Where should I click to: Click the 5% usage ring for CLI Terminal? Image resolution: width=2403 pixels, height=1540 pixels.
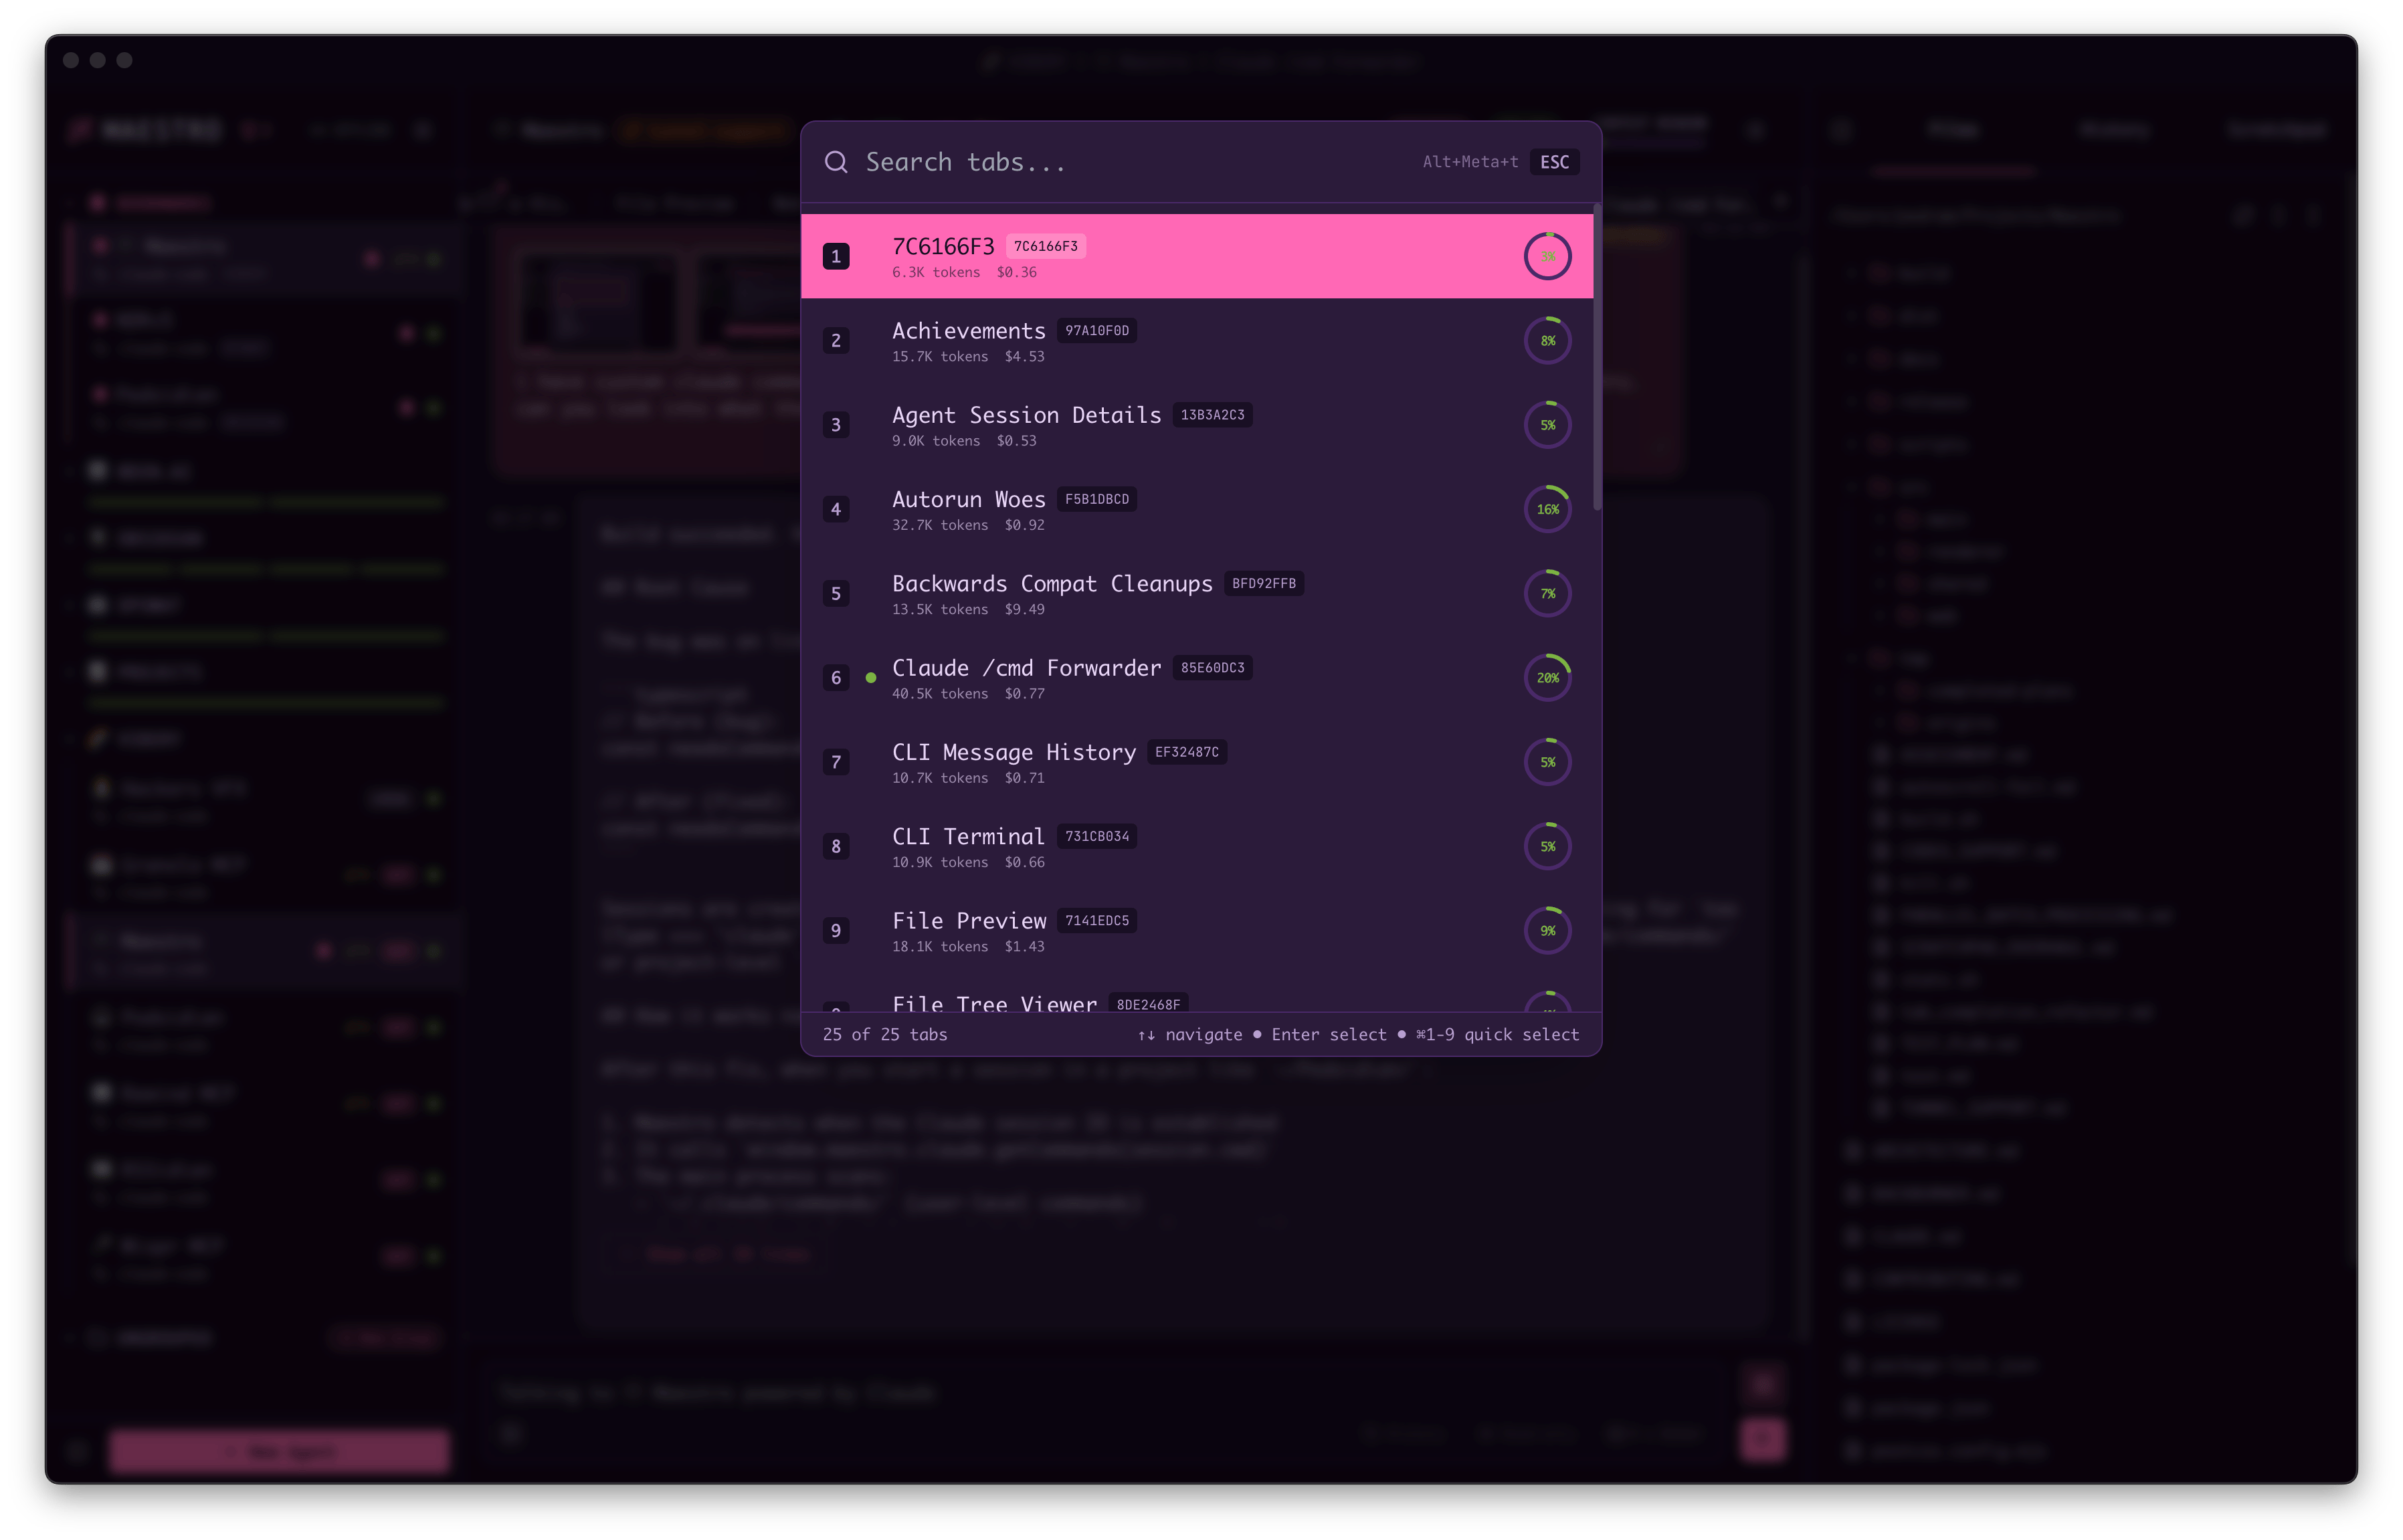tap(1547, 846)
